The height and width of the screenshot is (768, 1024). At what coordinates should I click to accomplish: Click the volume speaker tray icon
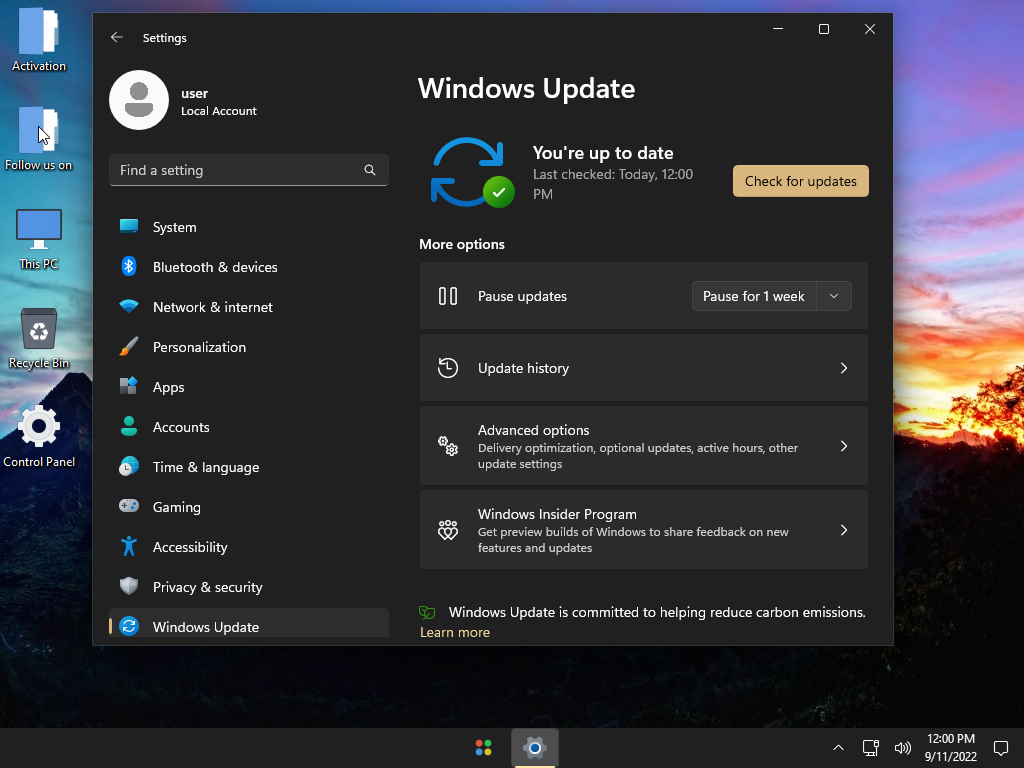click(903, 748)
